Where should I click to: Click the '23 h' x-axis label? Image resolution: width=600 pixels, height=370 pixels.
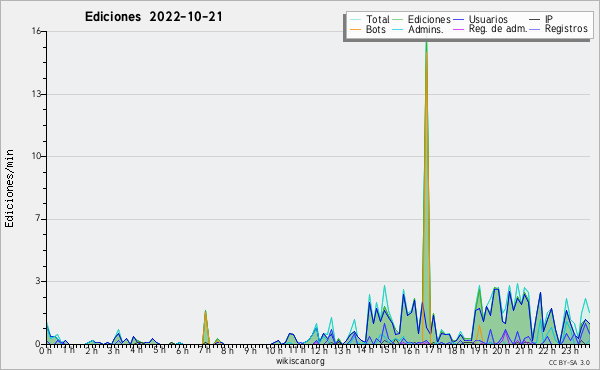570,351
